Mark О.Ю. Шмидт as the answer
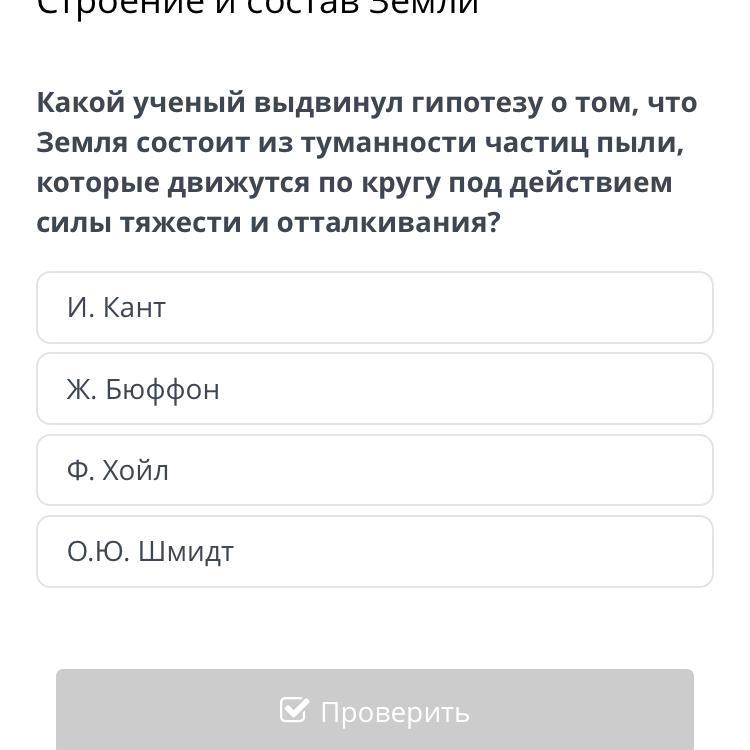This screenshot has width=750, height=750. click(x=375, y=551)
